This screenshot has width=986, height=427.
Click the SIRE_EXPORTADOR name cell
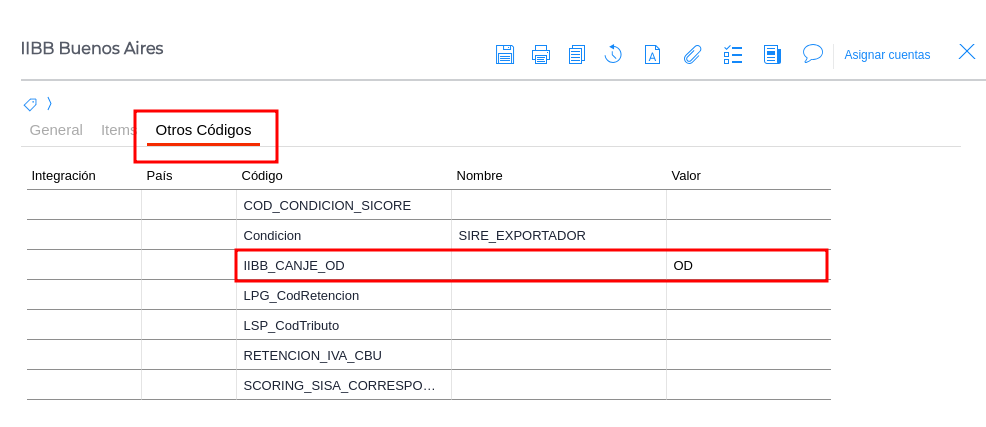pyautogui.click(x=557, y=235)
